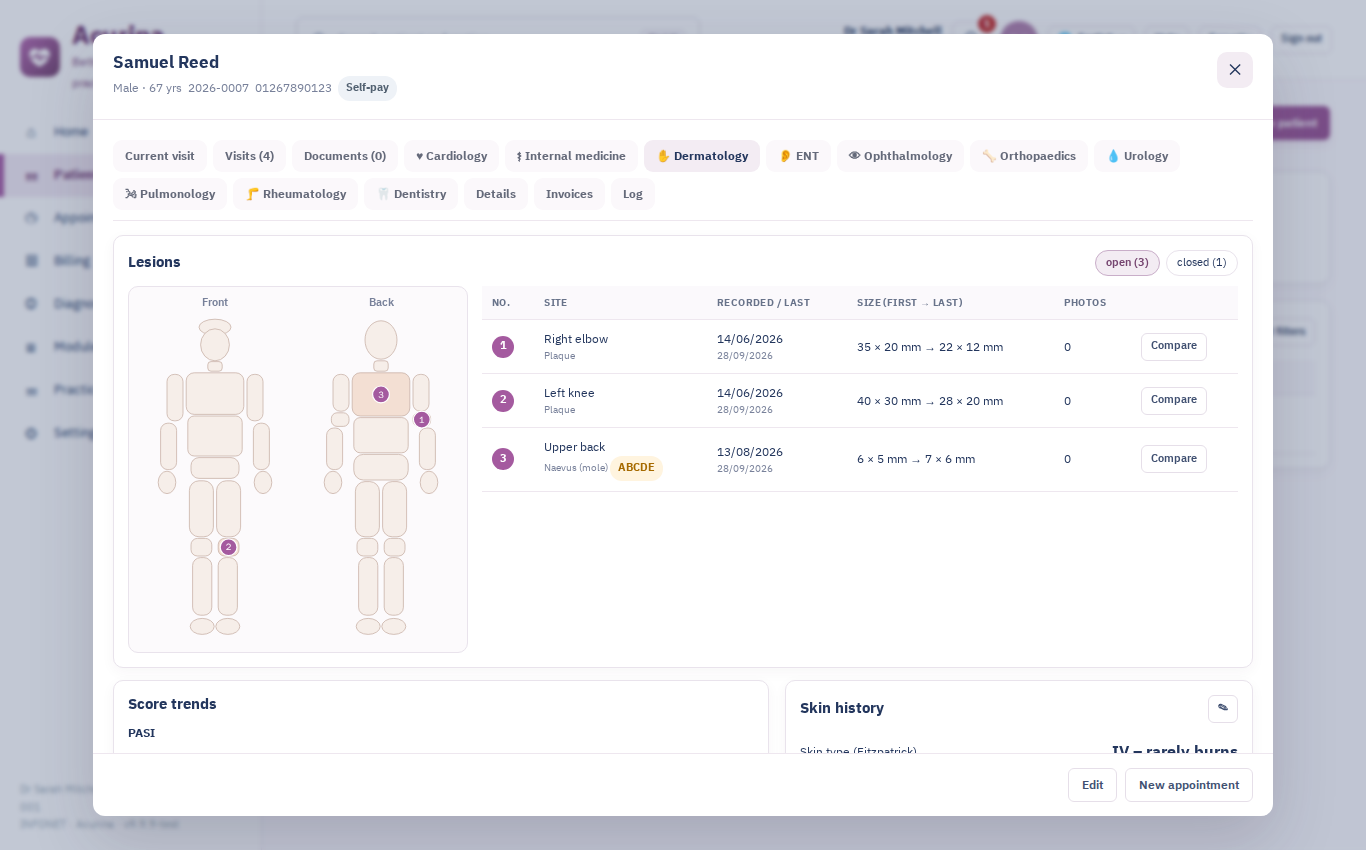
Task: Compare photos for the Left knee lesion
Action: click(1174, 401)
